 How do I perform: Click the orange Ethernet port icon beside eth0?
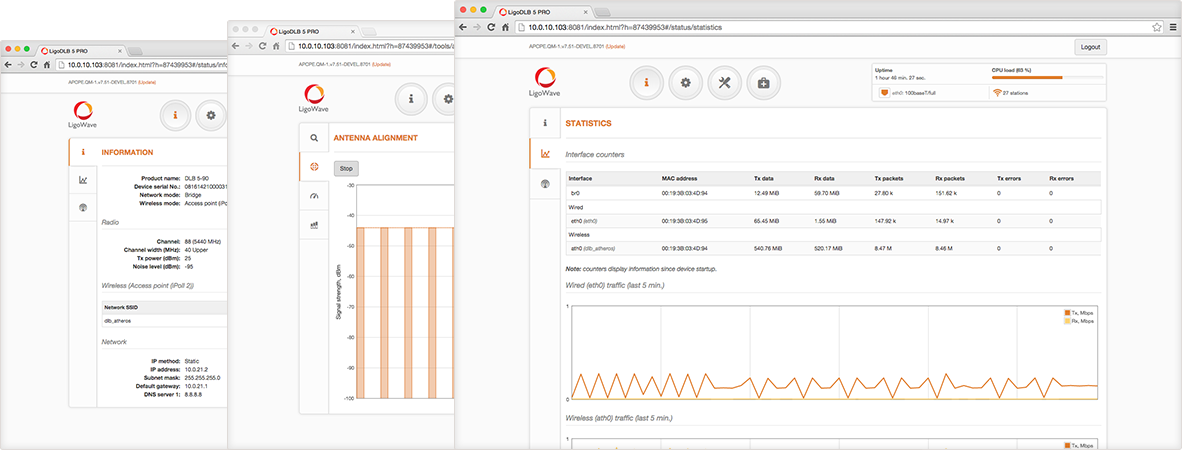pyautogui.click(x=884, y=93)
